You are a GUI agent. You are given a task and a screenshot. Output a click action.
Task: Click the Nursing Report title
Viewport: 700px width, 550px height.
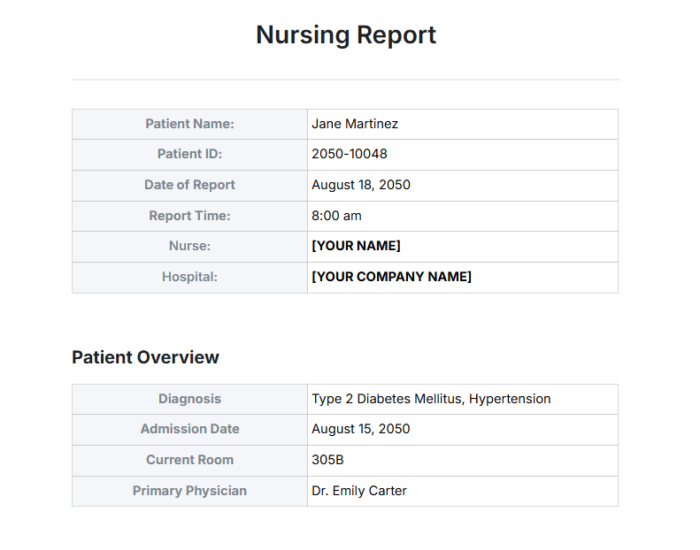[346, 34]
